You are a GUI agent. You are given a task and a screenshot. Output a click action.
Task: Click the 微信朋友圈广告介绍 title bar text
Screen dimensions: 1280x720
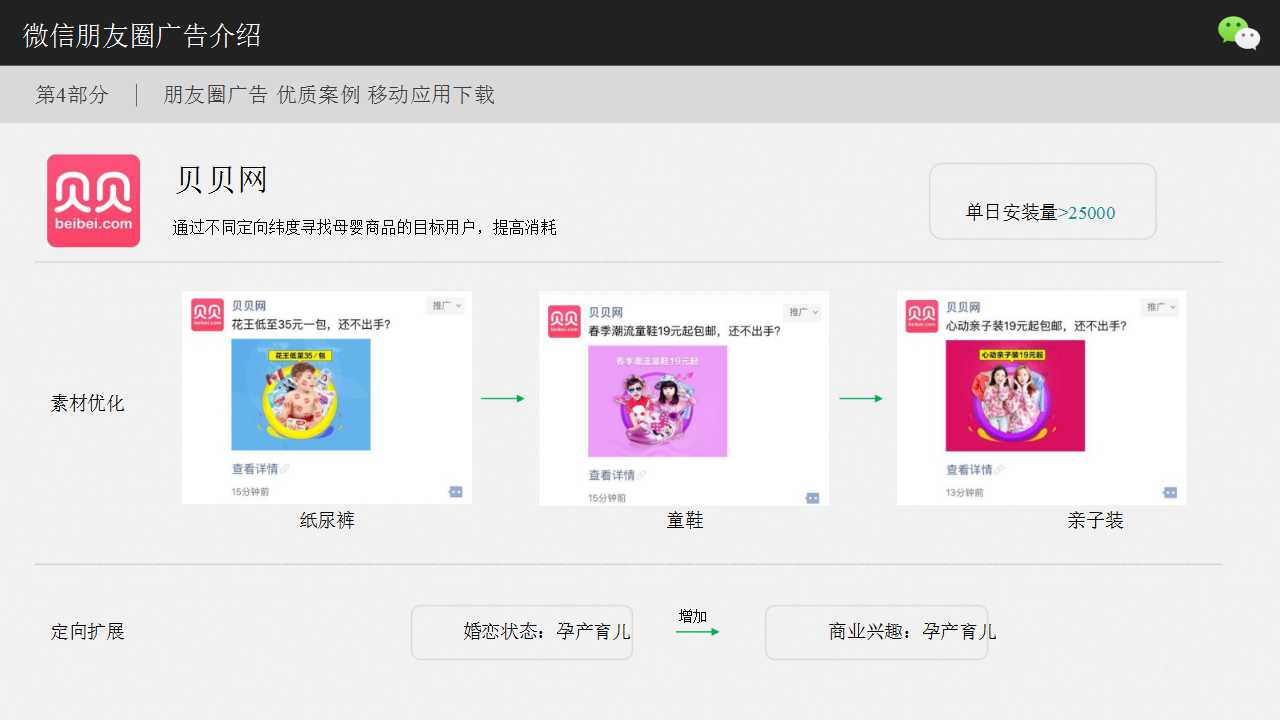pyautogui.click(x=140, y=33)
